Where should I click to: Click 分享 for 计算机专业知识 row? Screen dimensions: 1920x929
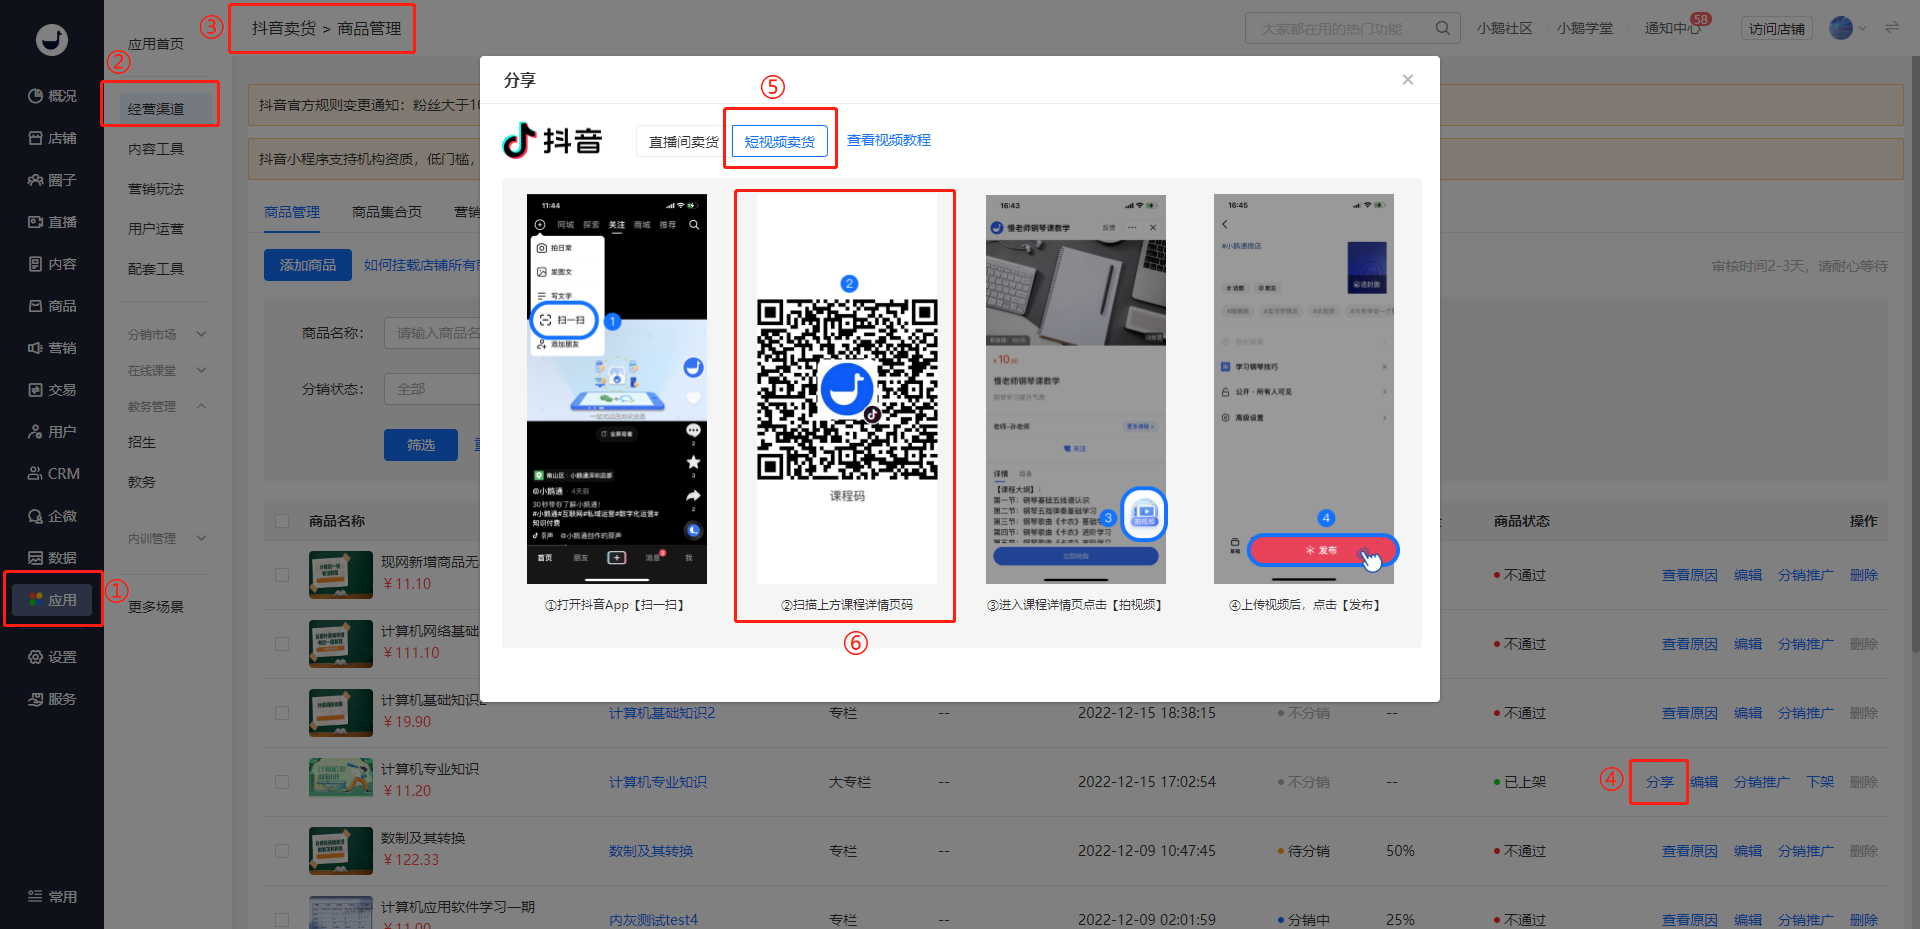[1660, 782]
